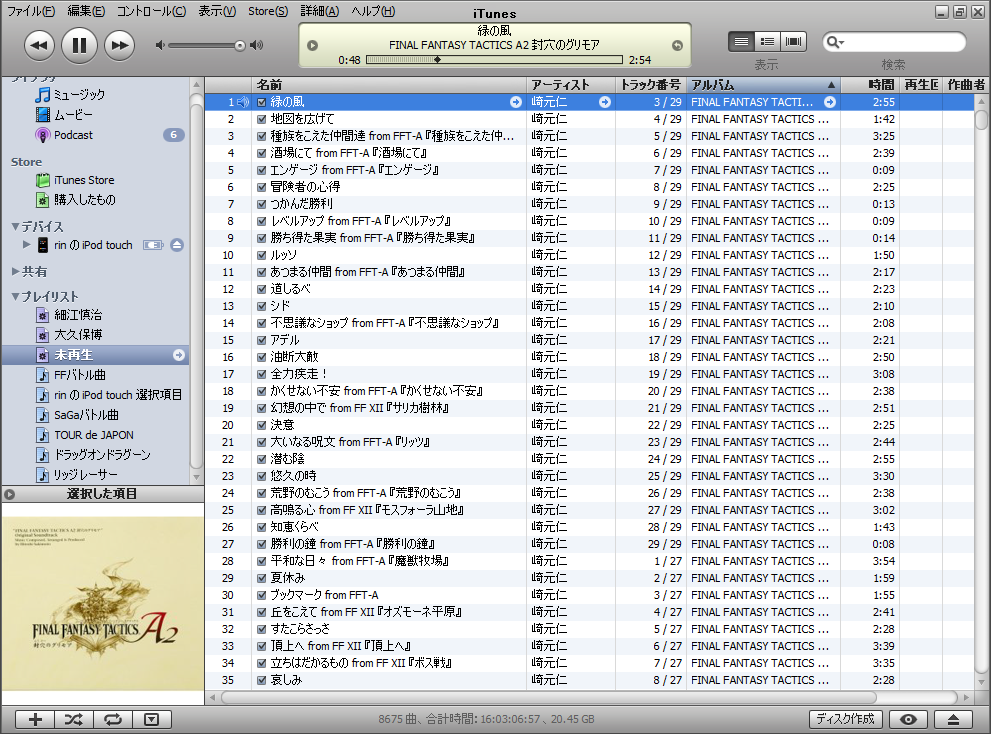Jump to current song via display arrow

(x=677, y=46)
